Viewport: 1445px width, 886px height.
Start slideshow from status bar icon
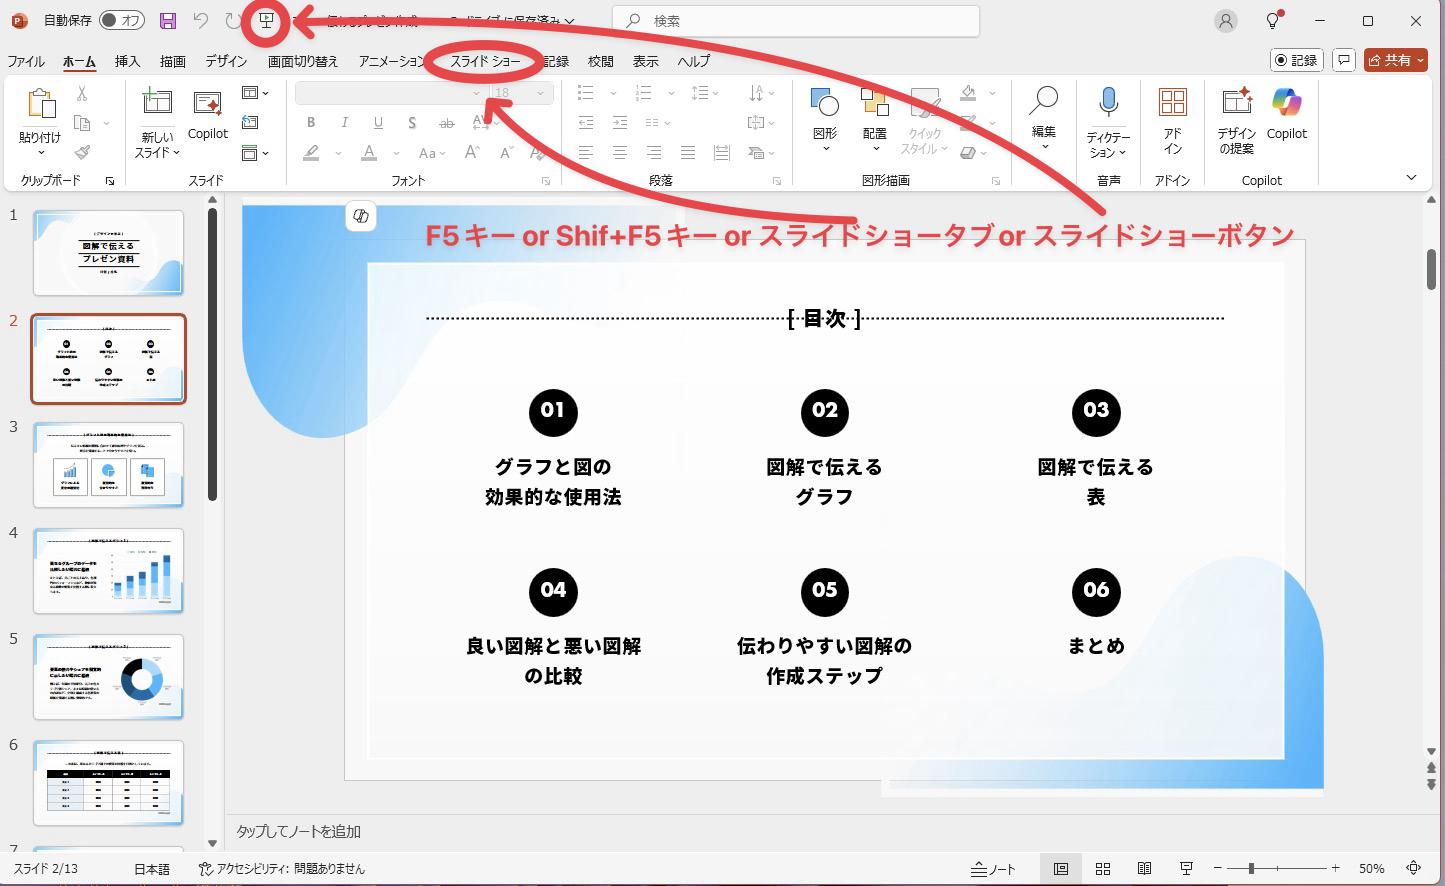tap(1186, 869)
